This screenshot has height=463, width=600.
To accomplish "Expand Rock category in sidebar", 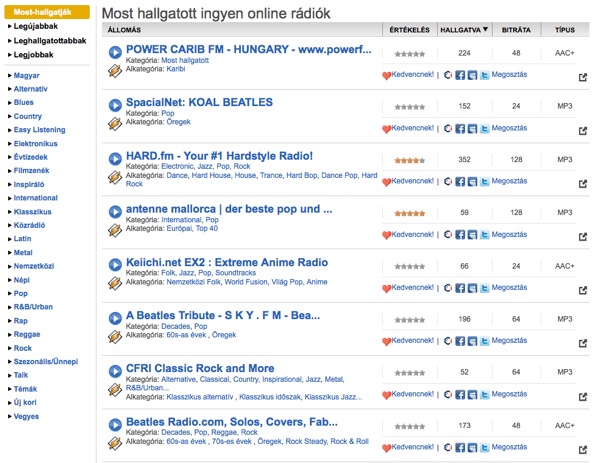I will [x=23, y=348].
